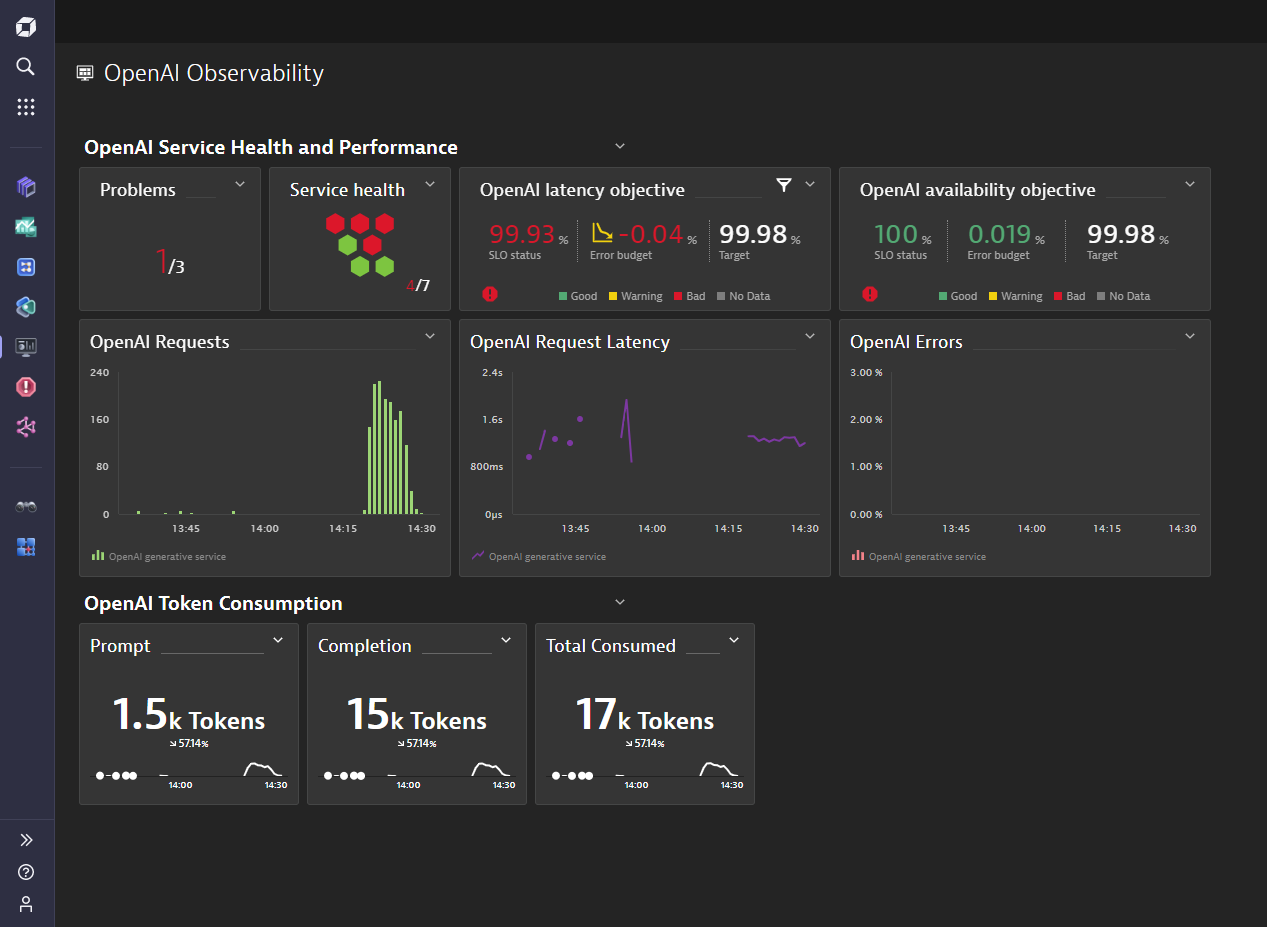Open the OpenAI Requests tile options menu
The width and height of the screenshot is (1267, 927).
430,336
